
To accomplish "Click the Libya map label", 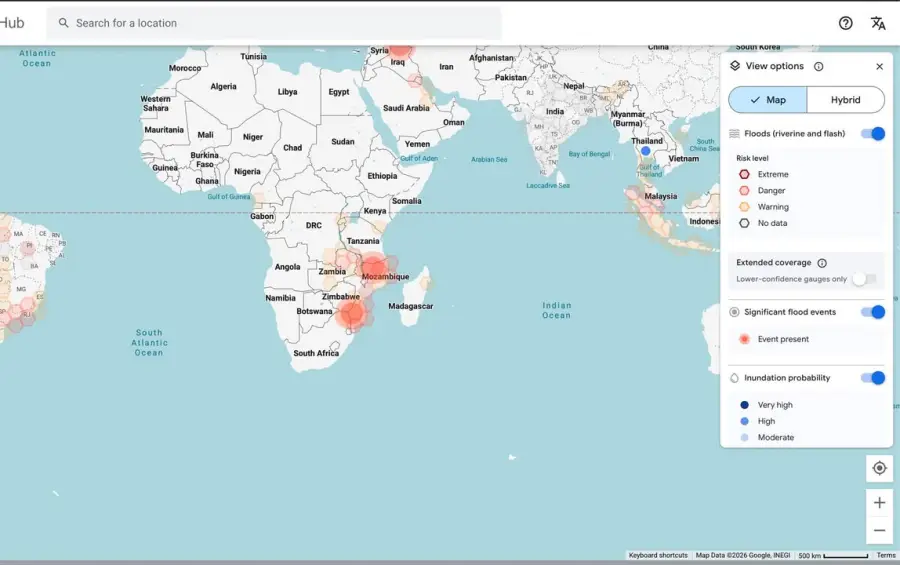I will click(288, 92).
